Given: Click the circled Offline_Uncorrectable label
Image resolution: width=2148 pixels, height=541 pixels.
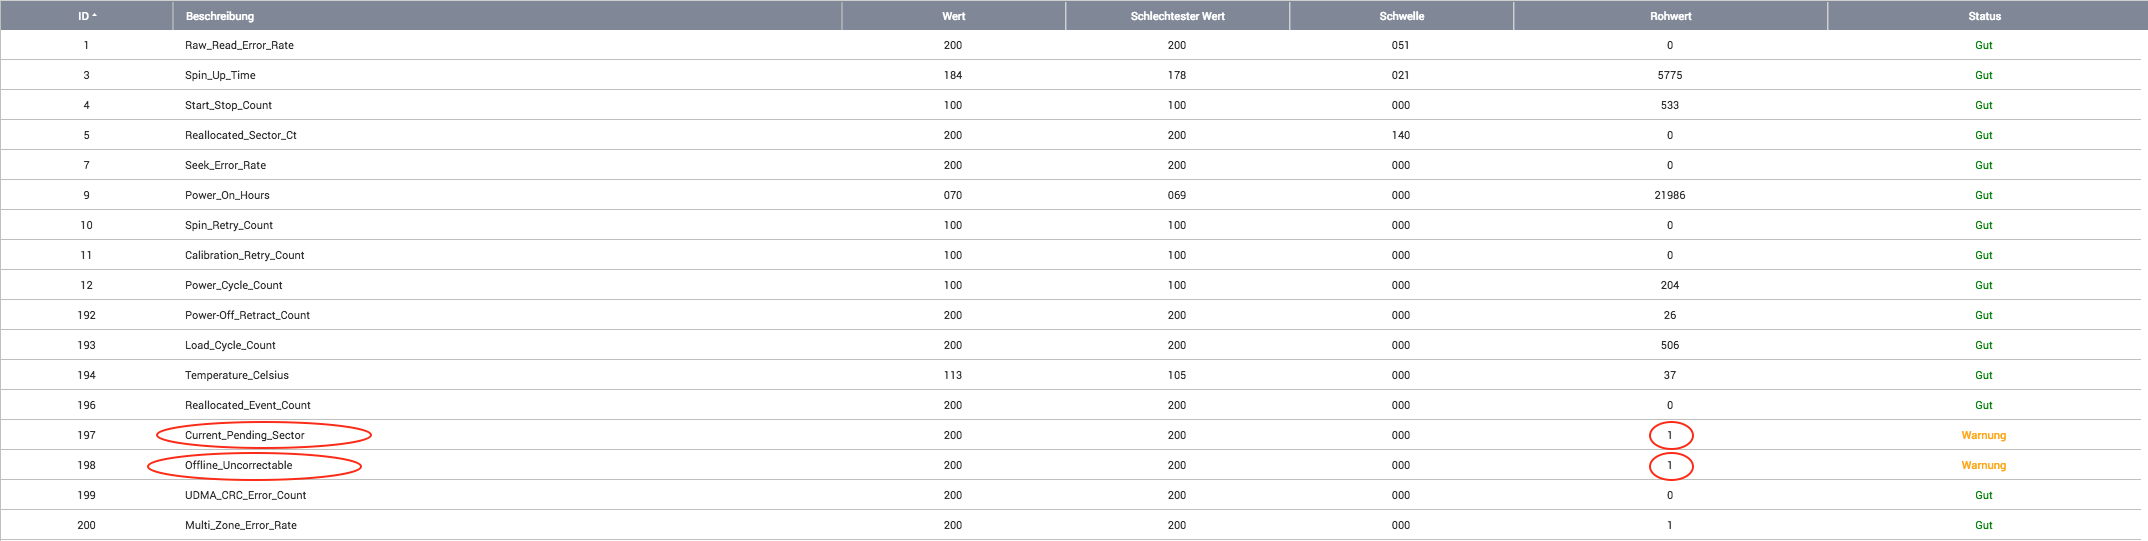Looking at the screenshot, I should pyautogui.click(x=239, y=465).
